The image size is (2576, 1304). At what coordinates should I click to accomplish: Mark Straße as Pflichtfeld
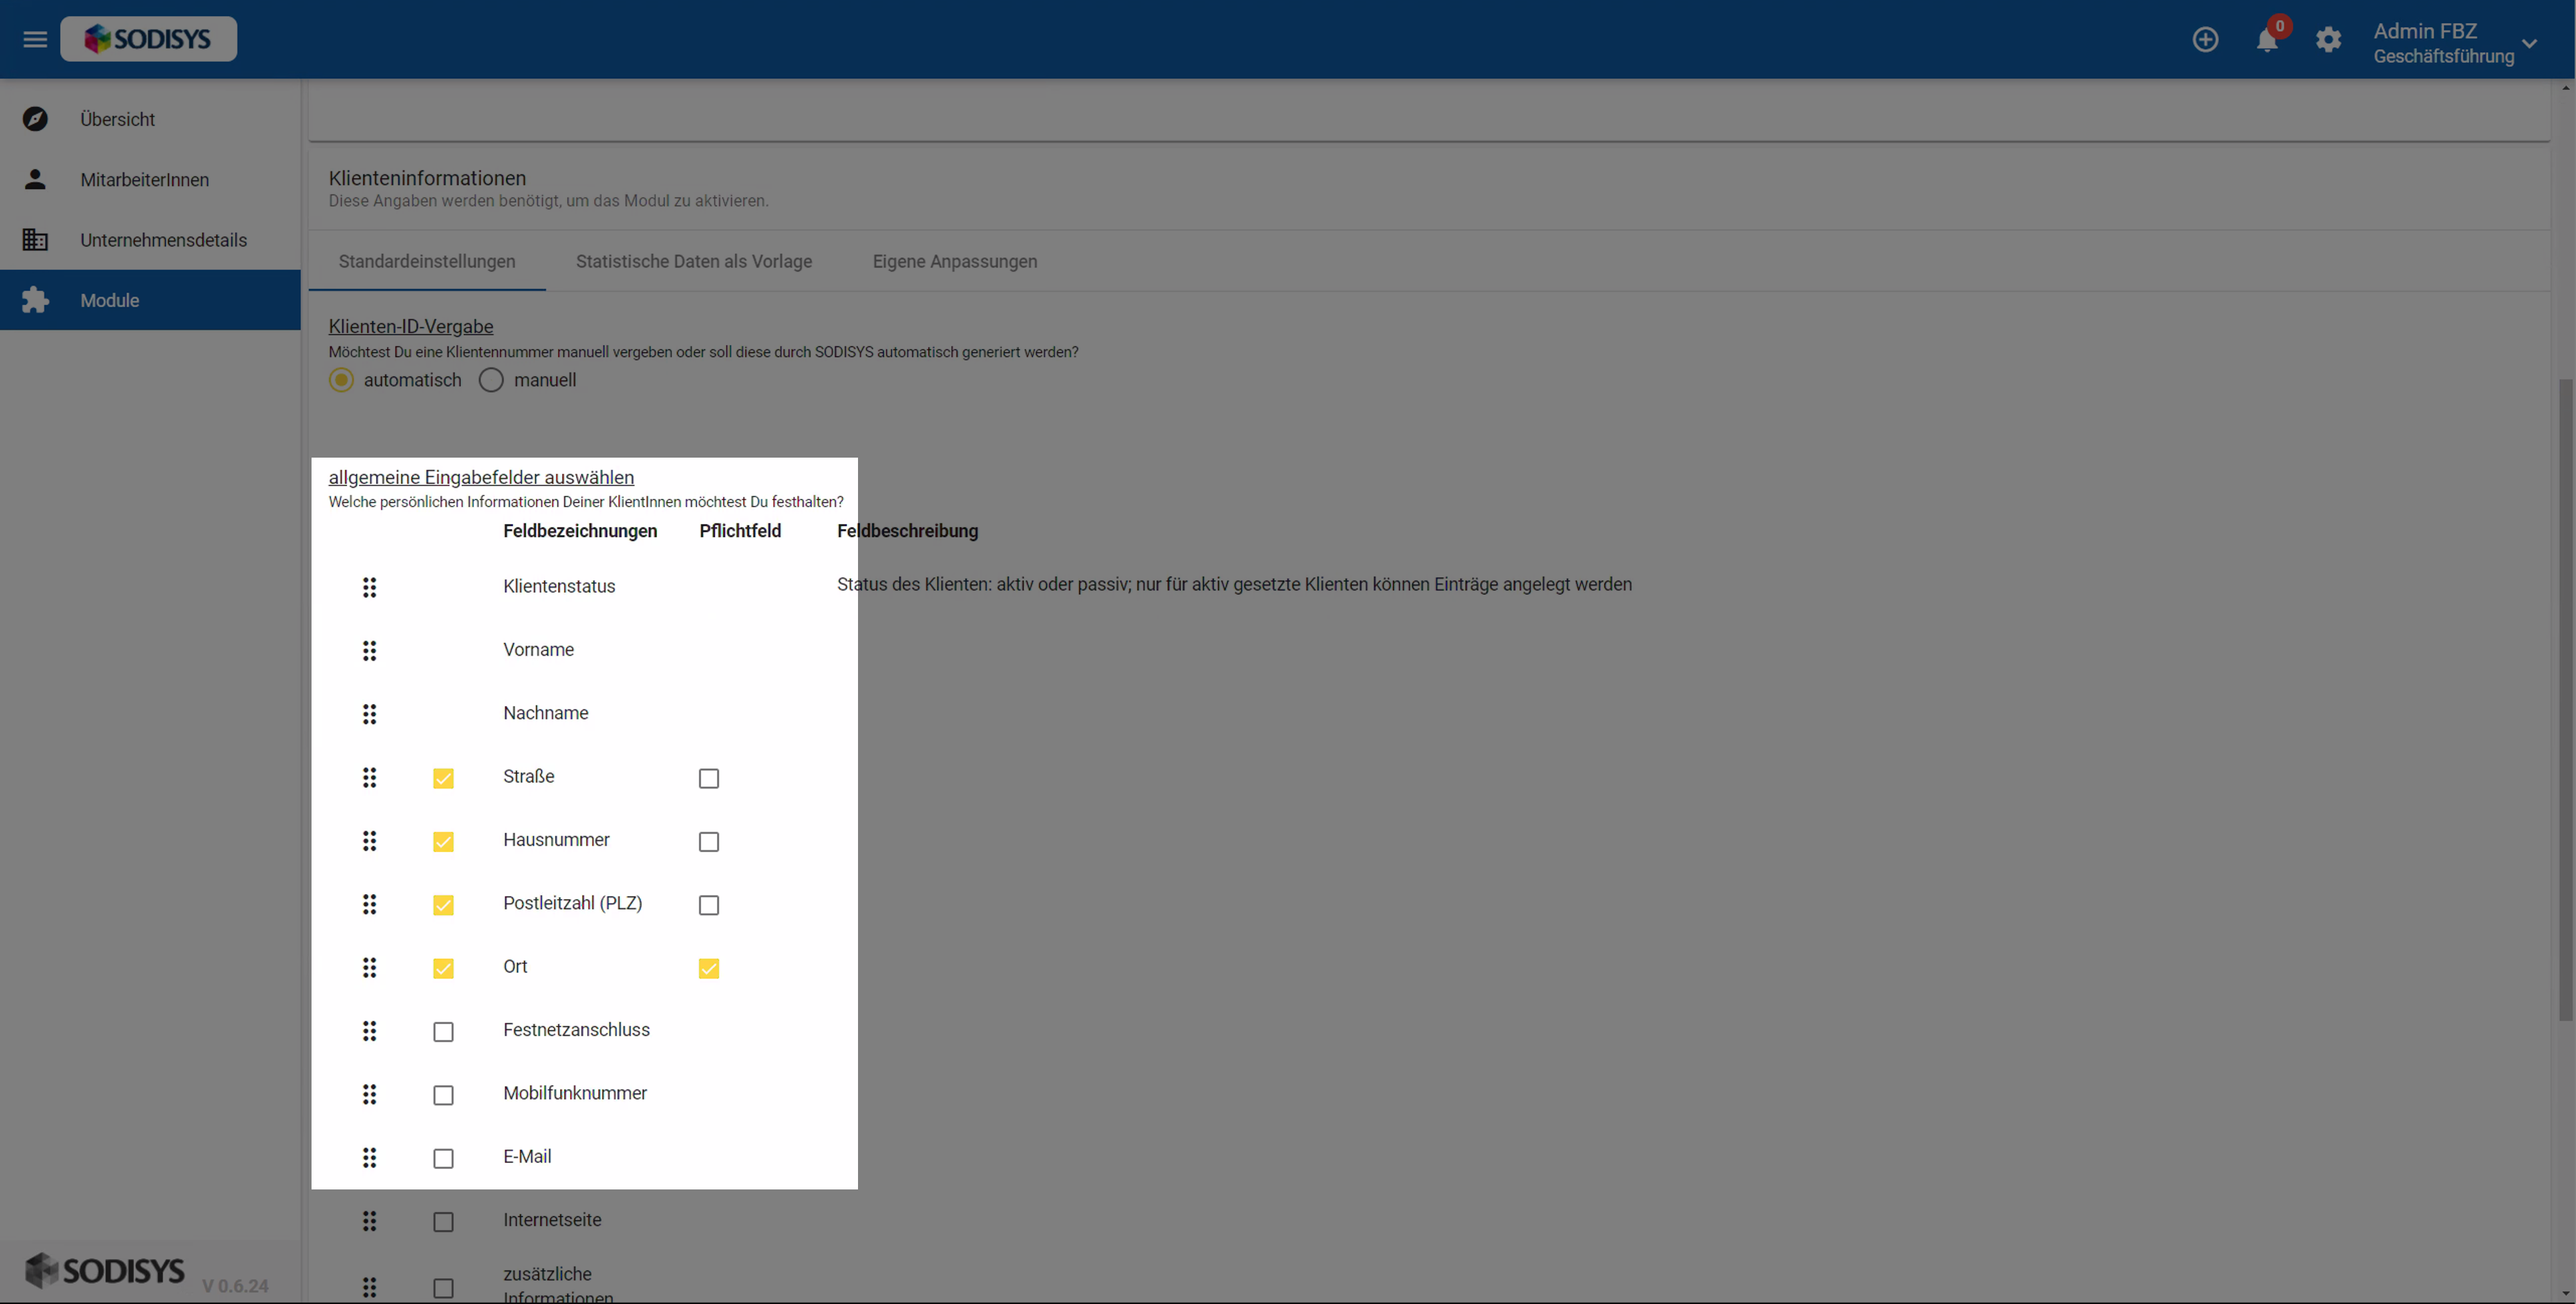click(709, 778)
